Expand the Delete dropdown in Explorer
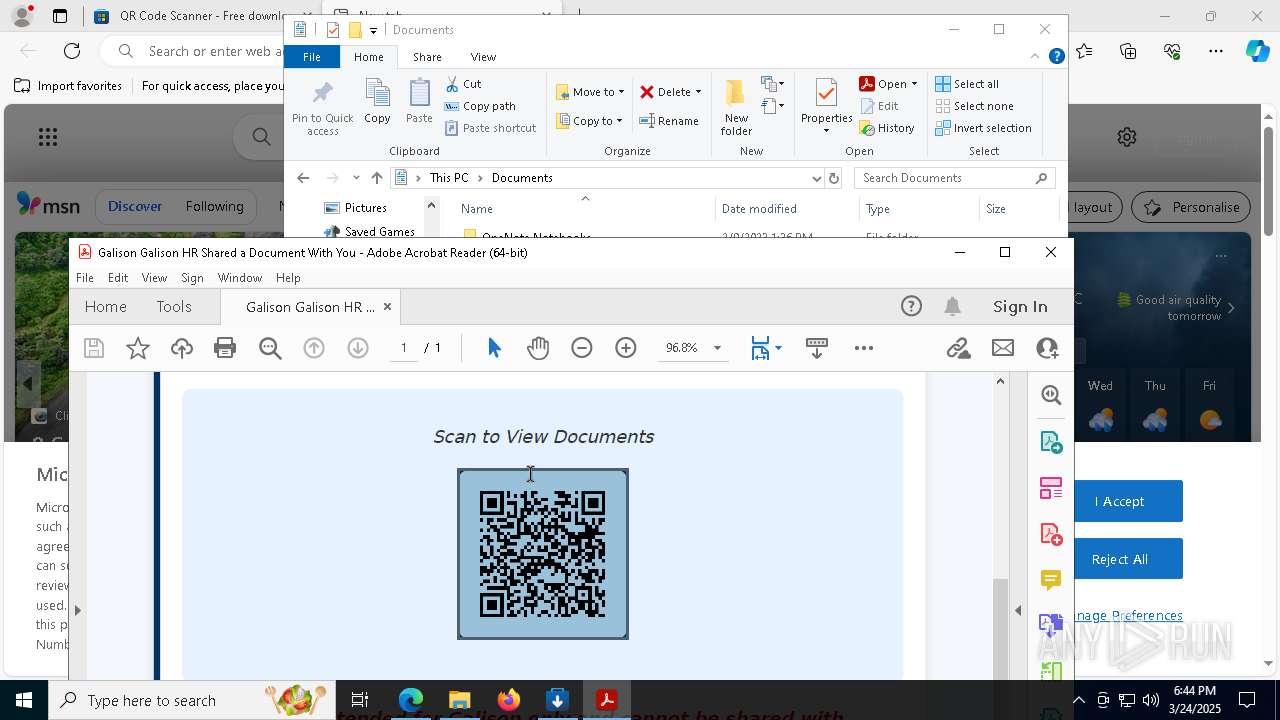The width and height of the screenshot is (1280, 720). click(x=698, y=92)
